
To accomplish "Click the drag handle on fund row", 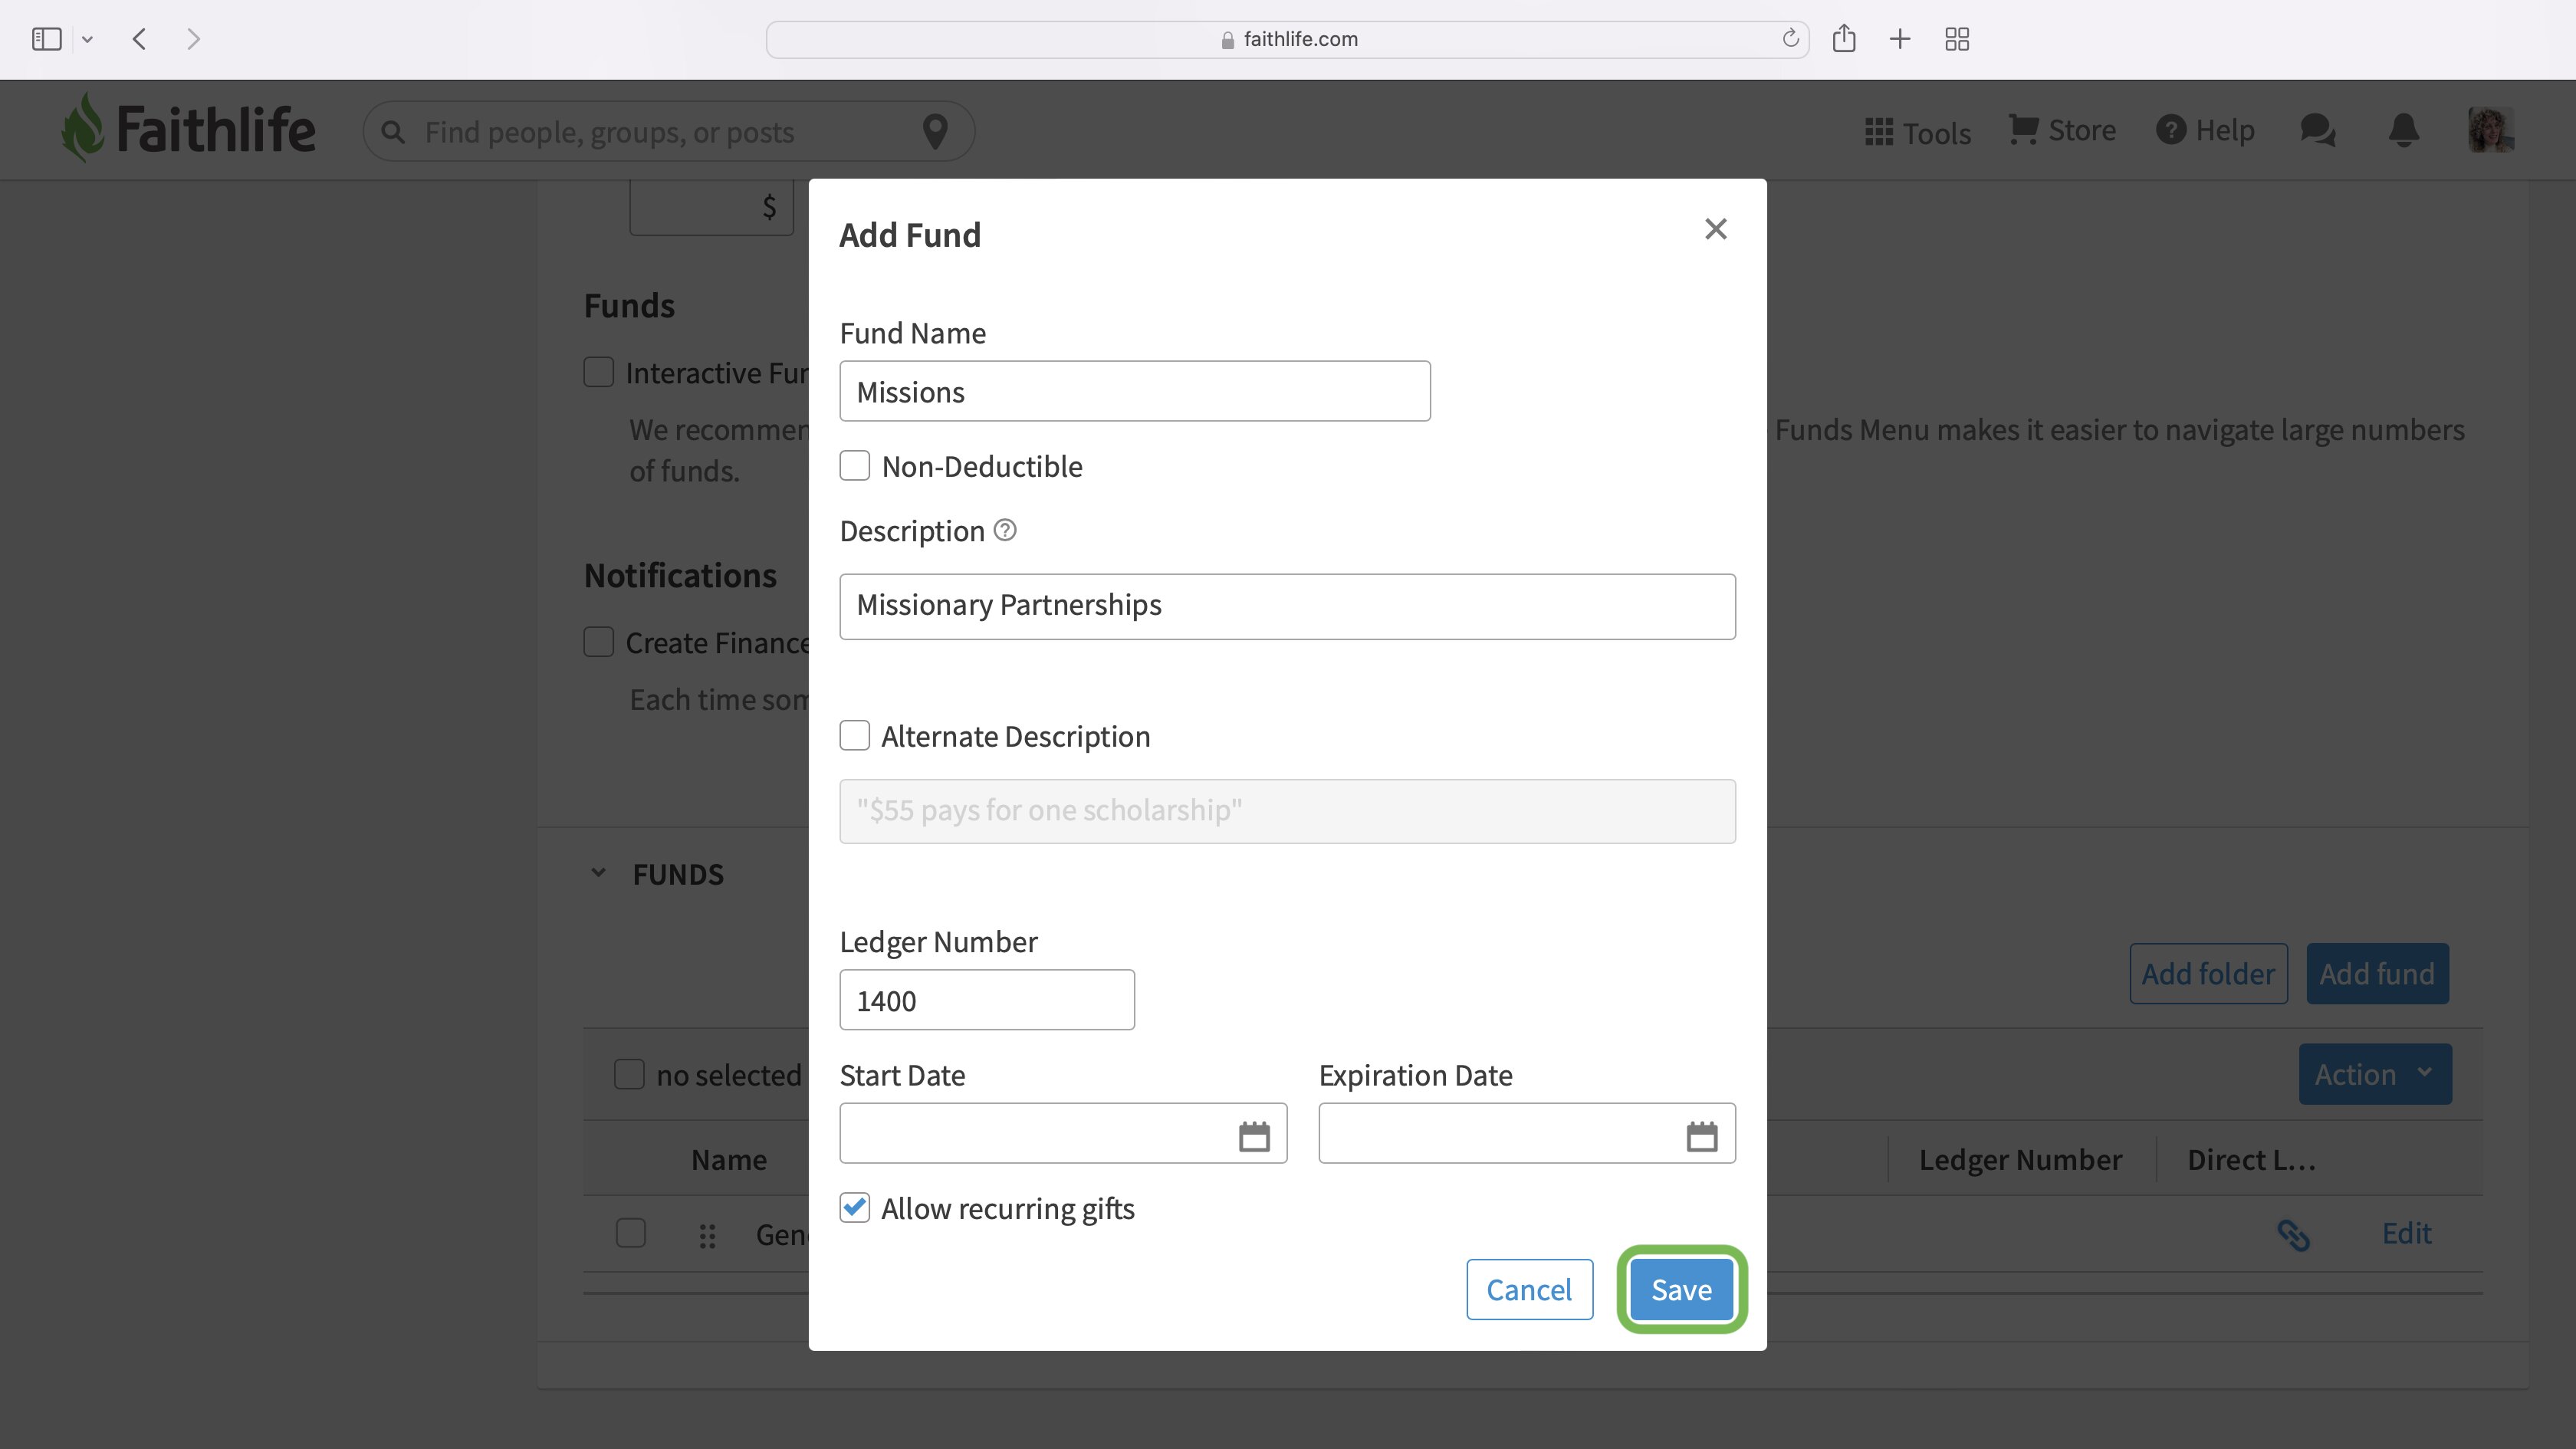I will (x=707, y=1237).
